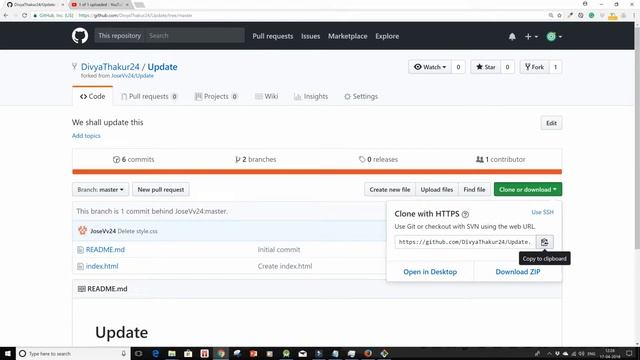
Task: Go to Marketplace in top navigation
Action: point(348,36)
